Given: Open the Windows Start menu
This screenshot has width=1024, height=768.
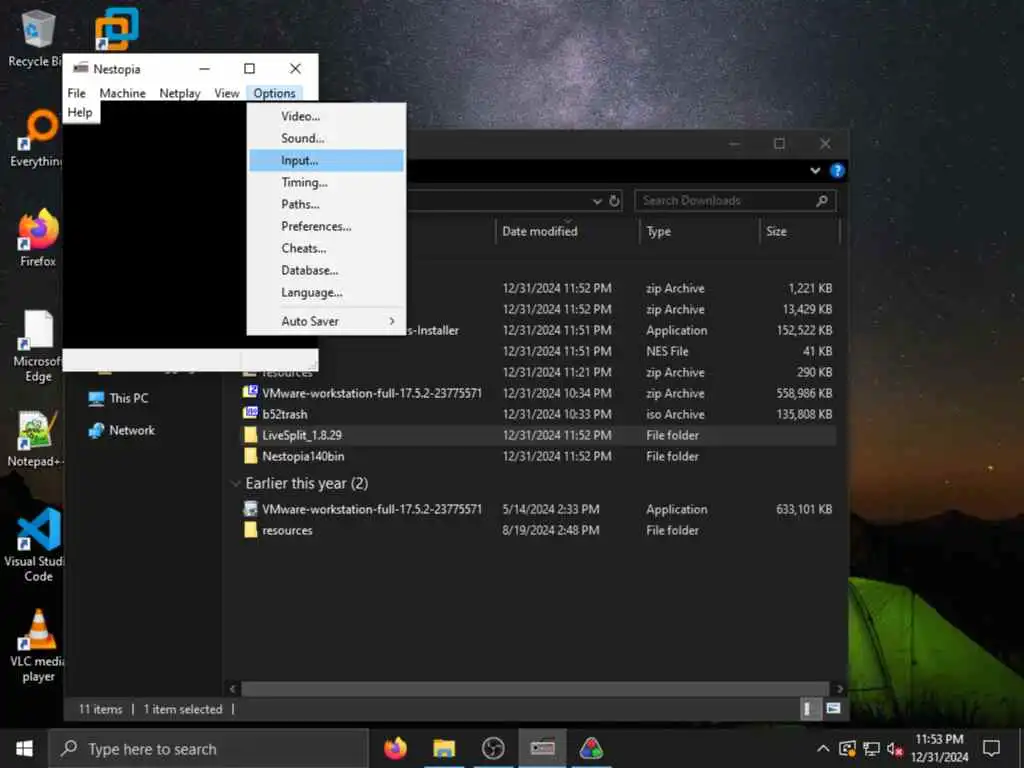Looking at the screenshot, I should 24,748.
